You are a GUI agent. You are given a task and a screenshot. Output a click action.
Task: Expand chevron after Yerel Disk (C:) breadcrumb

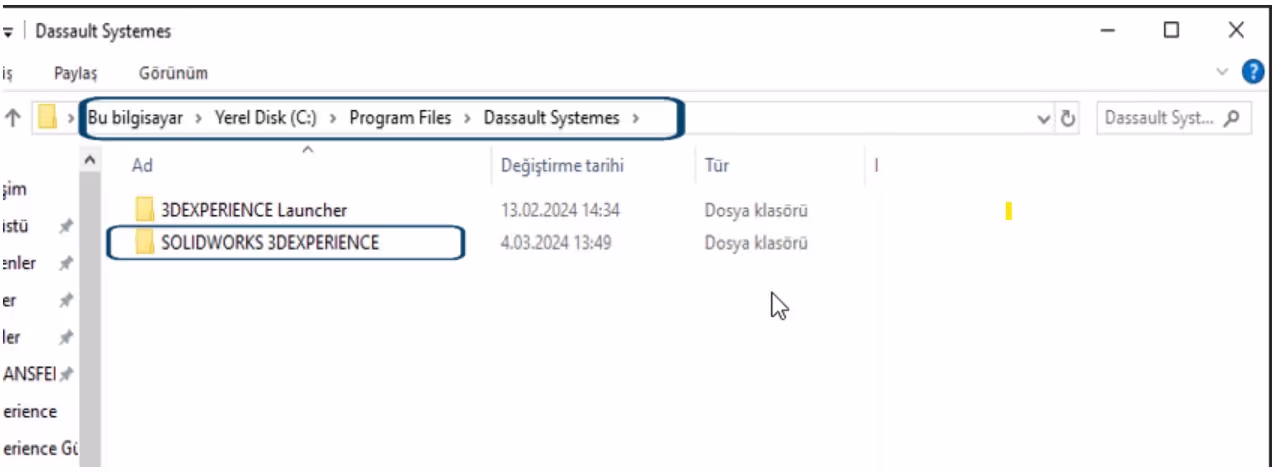point(333,118)
